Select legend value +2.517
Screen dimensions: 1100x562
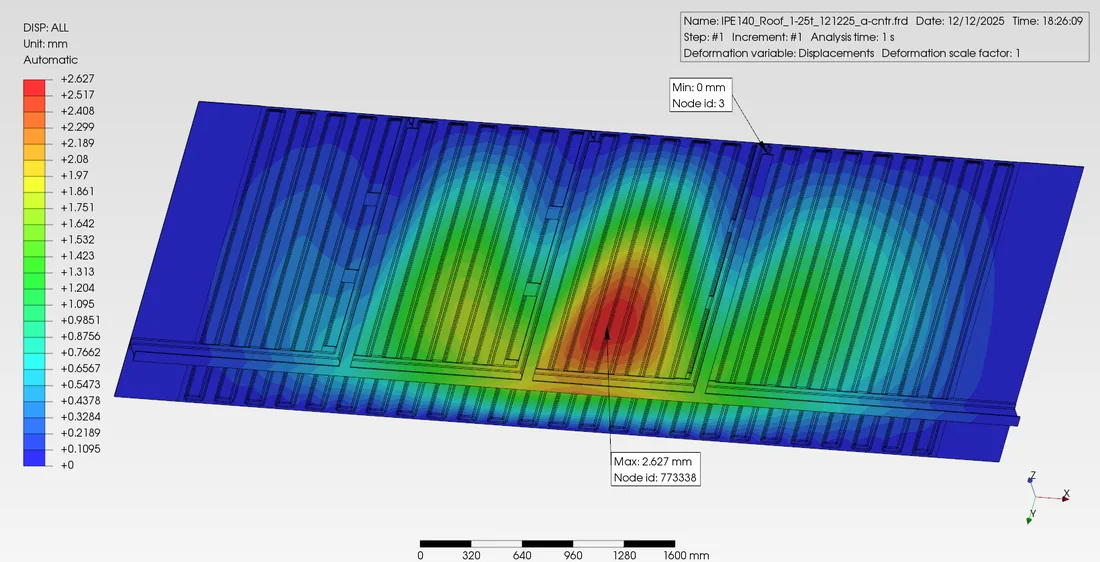pyautogui.click(x=77, y=95)
